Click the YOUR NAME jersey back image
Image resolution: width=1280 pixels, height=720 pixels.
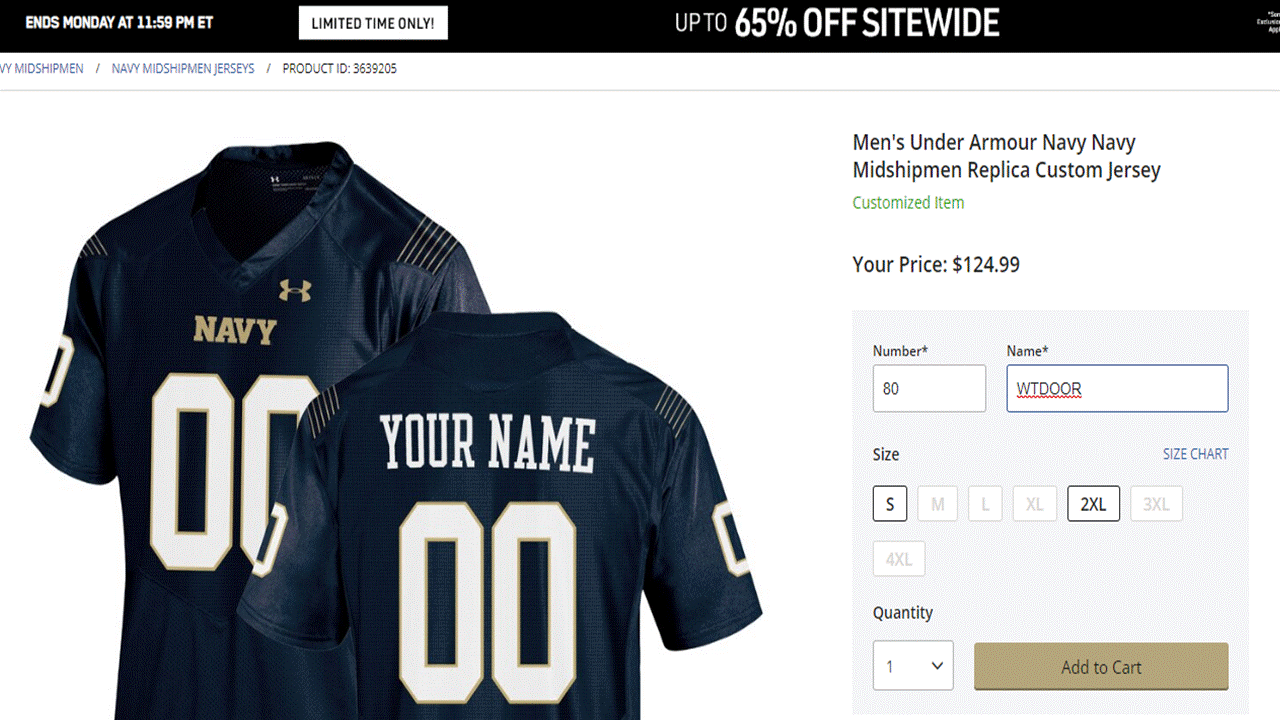(487, 443)
